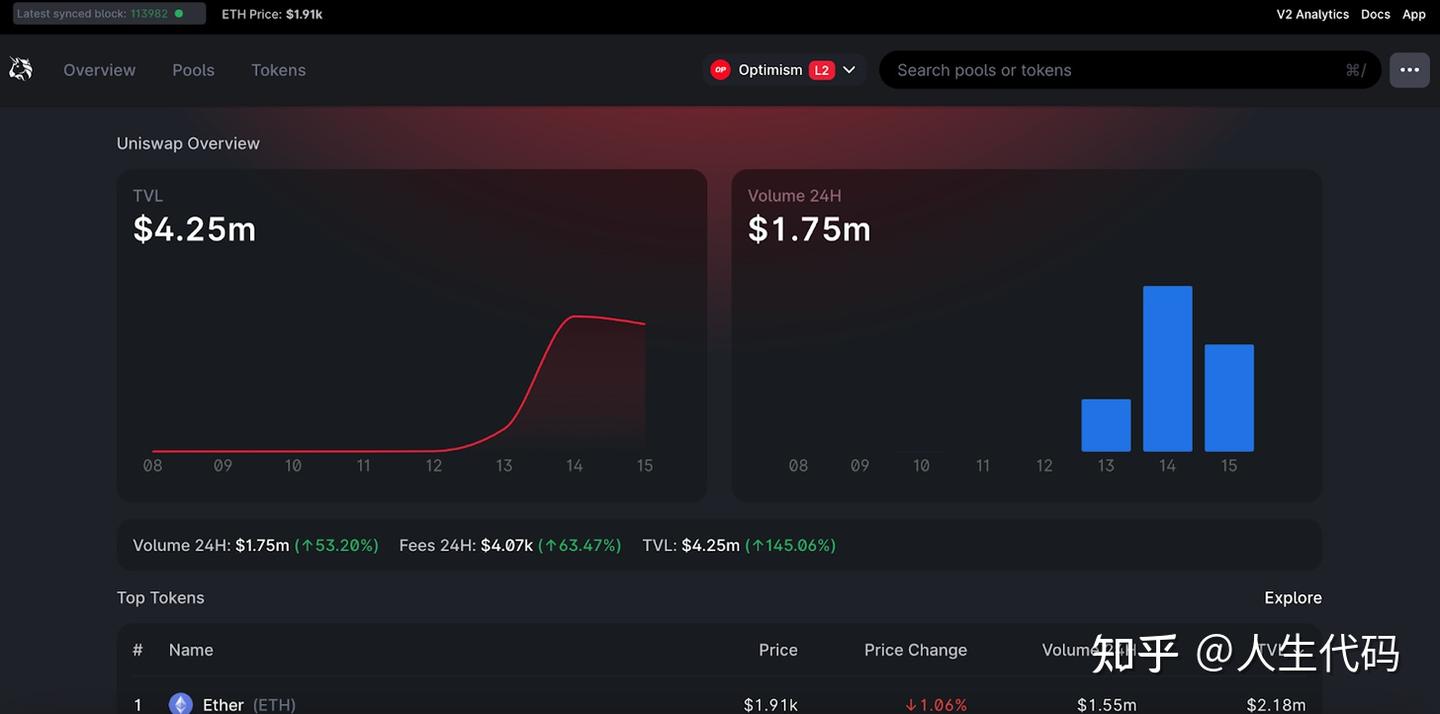Click the volume change 53.20% figure
1440x714 pixels.
pos(336,545)
